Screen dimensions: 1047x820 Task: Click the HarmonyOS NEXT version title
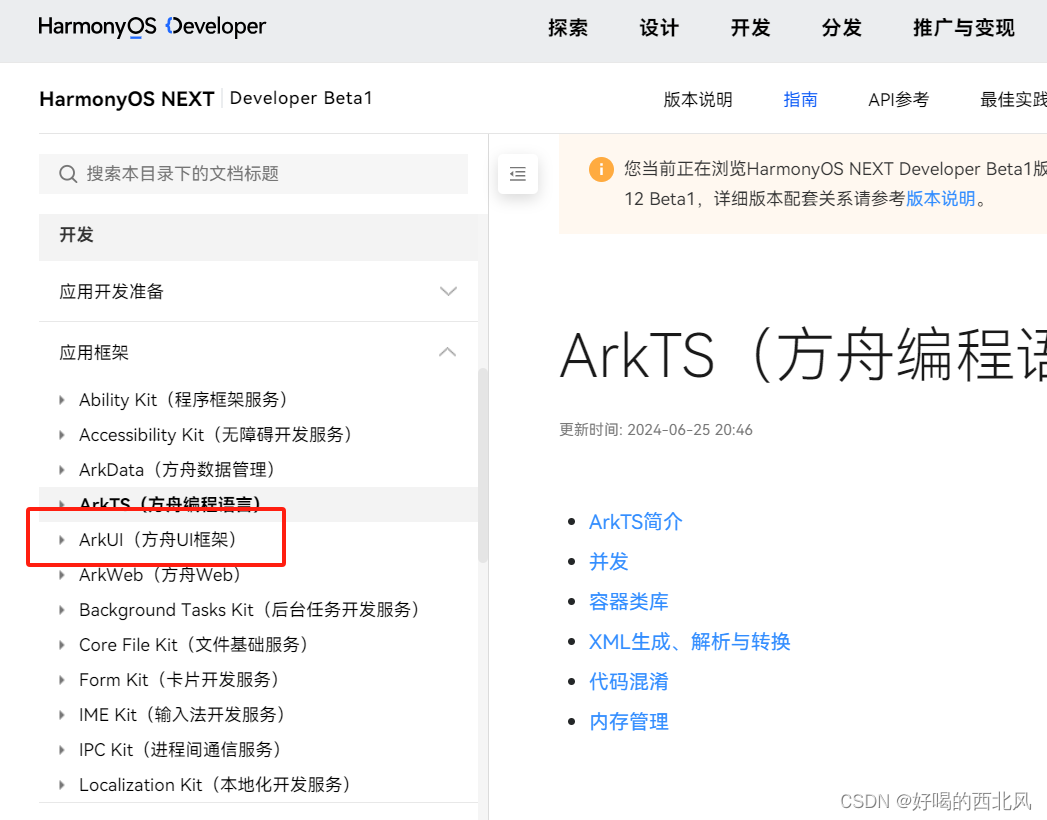point(127,99)
